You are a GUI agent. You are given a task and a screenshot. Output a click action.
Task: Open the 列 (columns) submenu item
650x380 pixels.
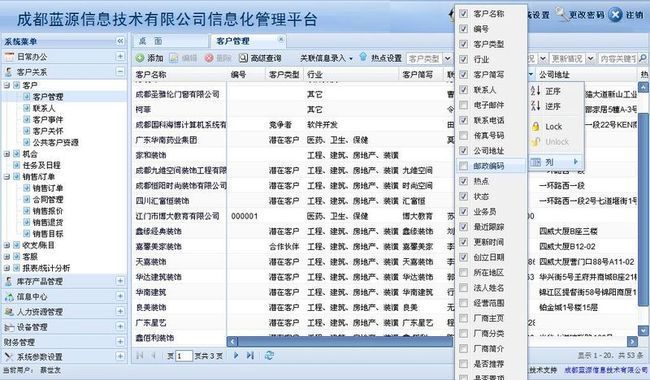pyautogui.click(x=555, y=162)
